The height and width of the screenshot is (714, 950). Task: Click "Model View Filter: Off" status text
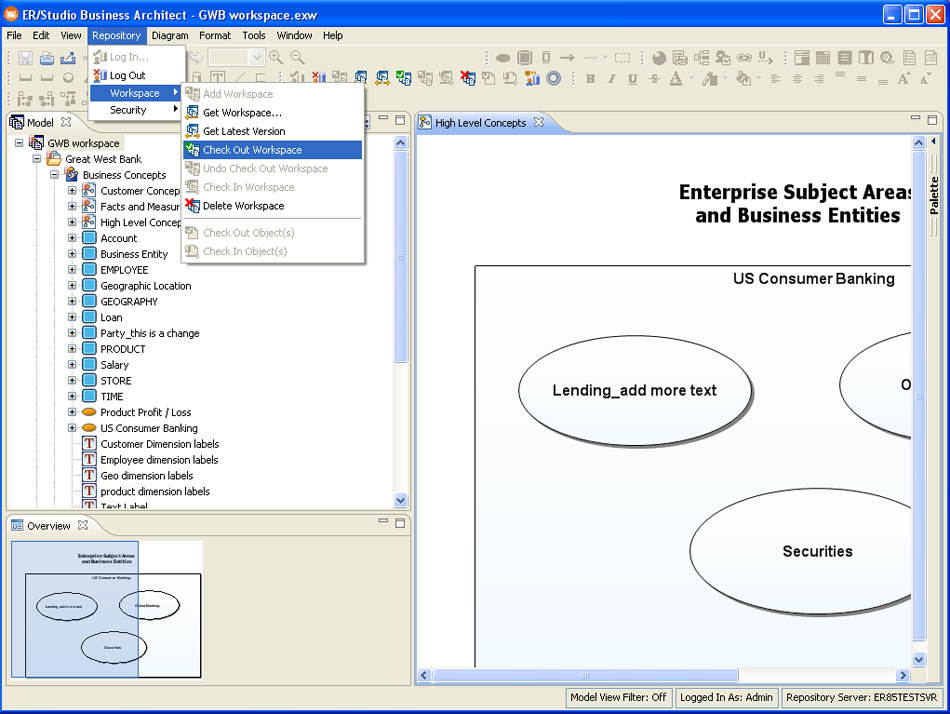pos(618,697)
